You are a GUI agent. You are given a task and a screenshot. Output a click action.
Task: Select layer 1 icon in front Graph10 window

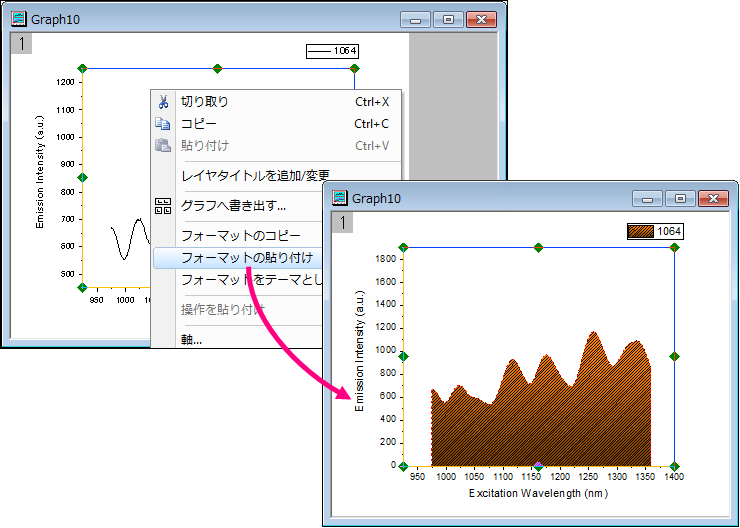click(343, 223)
